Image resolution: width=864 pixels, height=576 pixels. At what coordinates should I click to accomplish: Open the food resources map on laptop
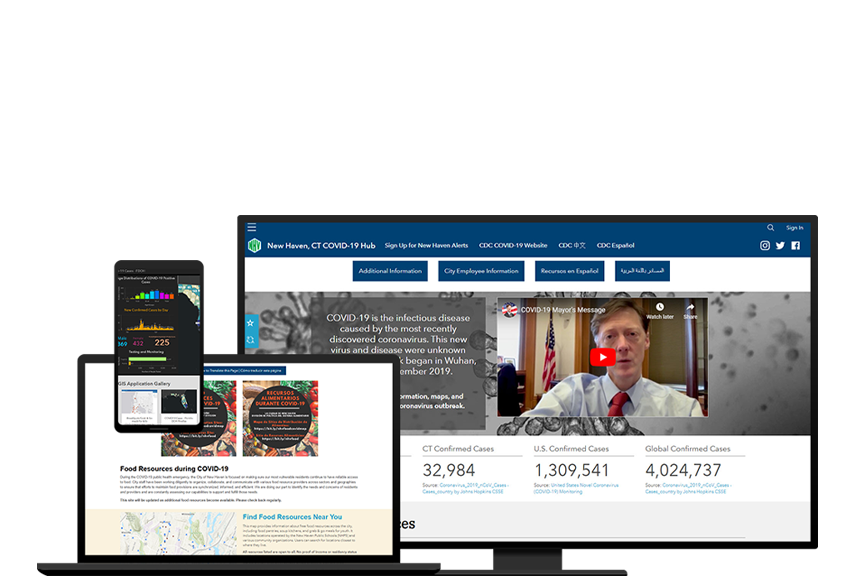tap(179, 533)
